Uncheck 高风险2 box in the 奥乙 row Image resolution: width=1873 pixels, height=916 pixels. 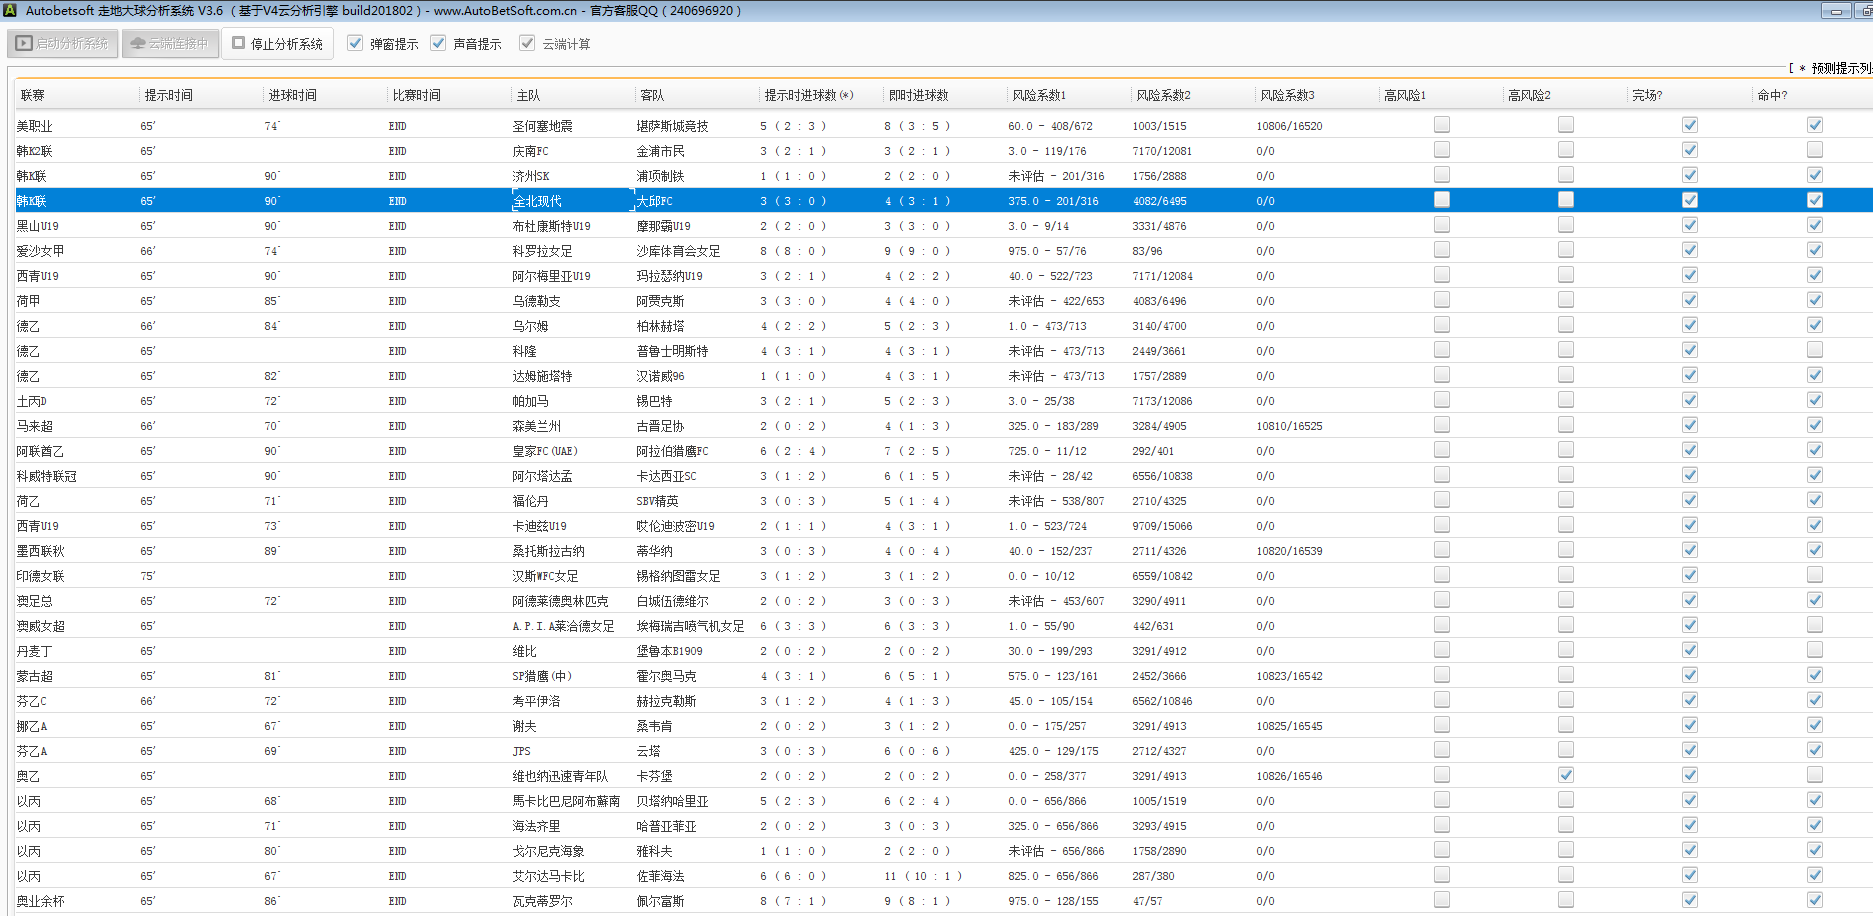(1565, 775)
